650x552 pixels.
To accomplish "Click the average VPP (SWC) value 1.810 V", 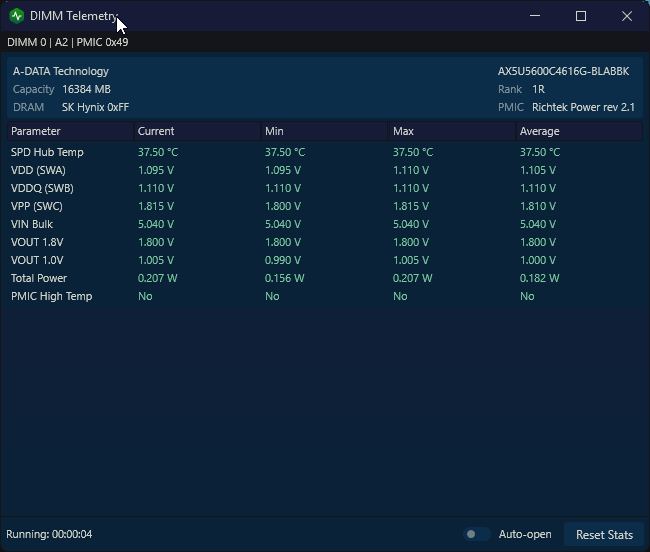I will (x=538, y=206).
